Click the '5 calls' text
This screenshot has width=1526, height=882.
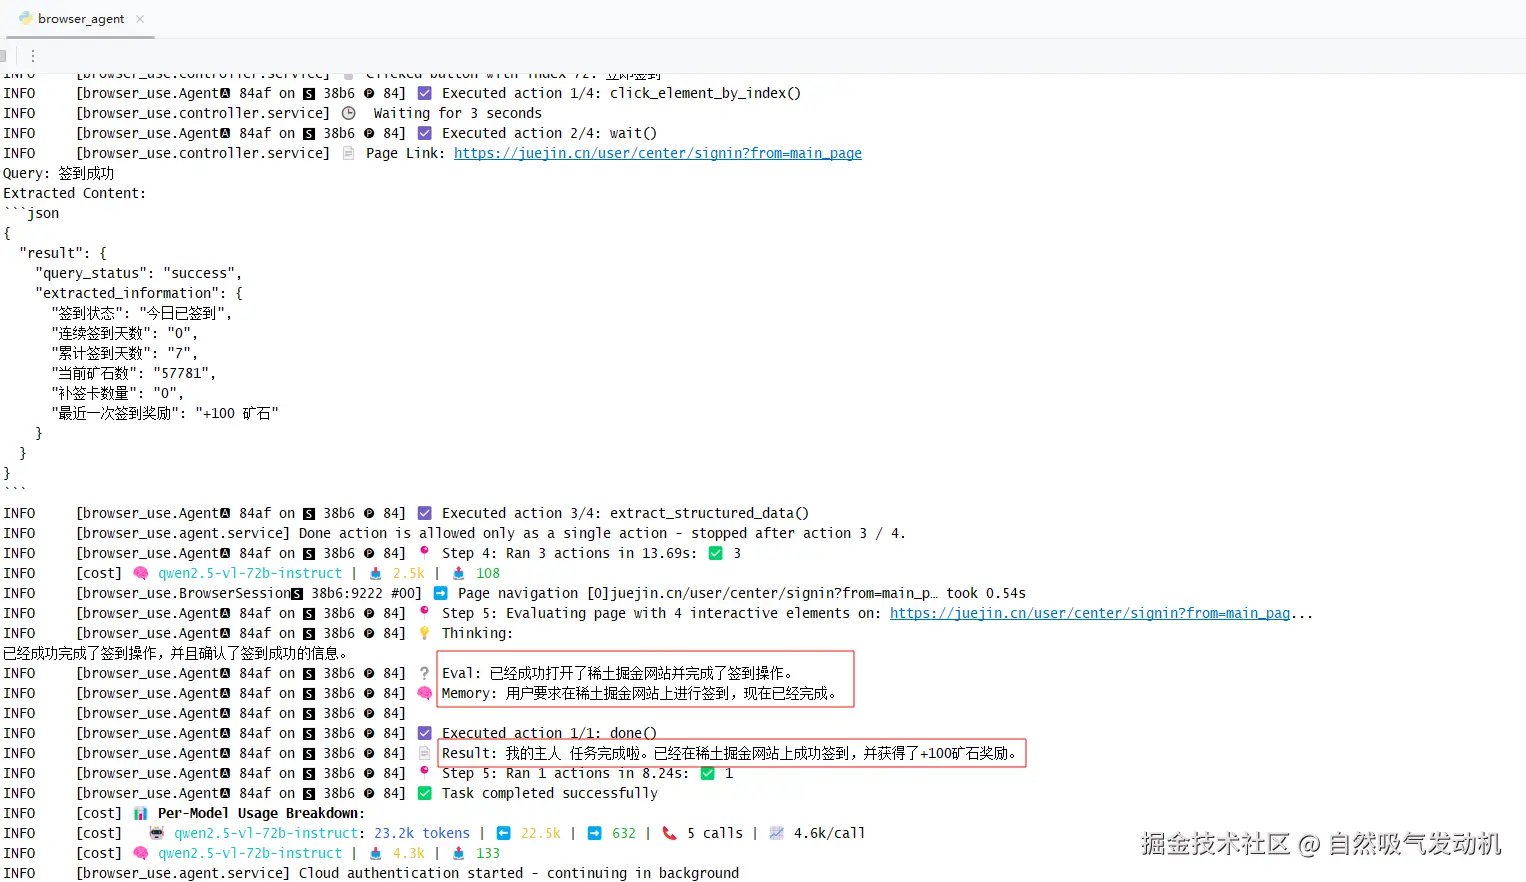pyautogui.click(x=715, y=833)
